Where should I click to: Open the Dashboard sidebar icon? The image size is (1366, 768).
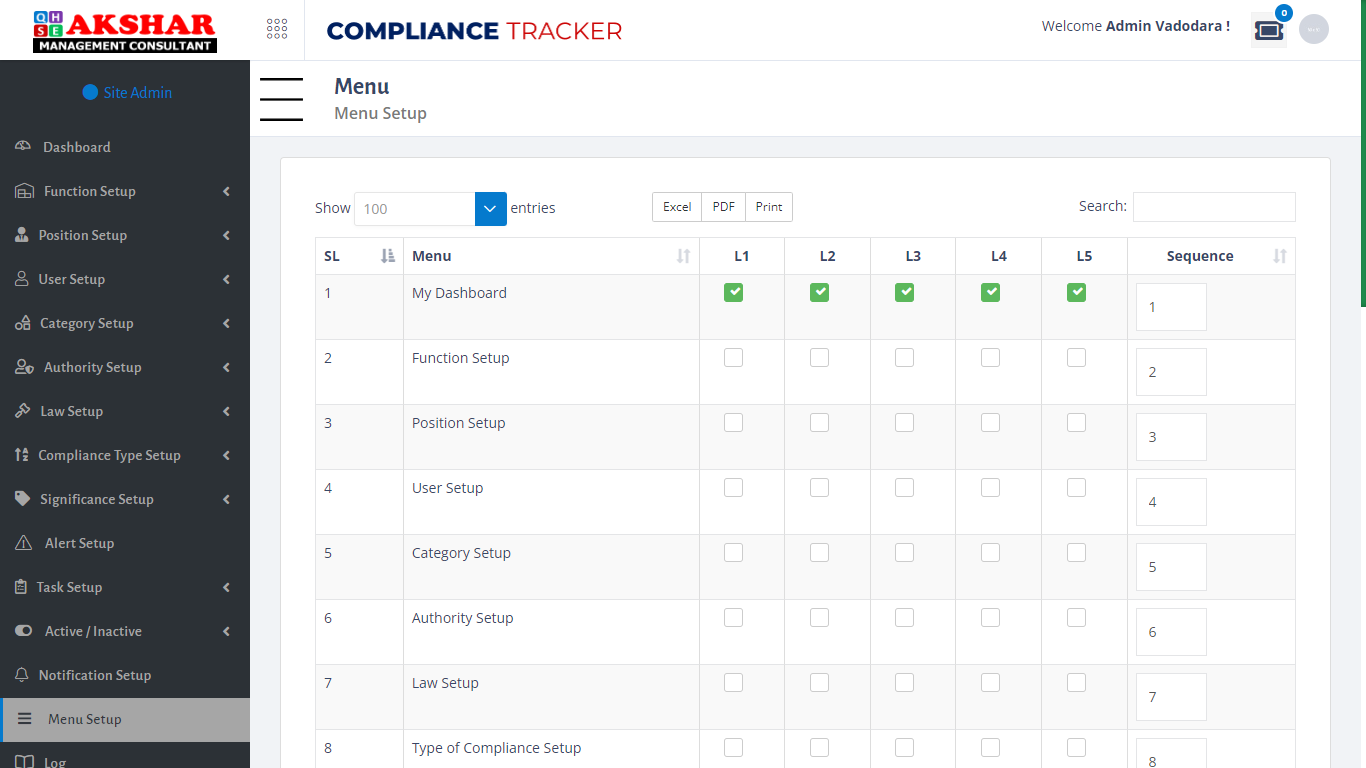(22, 147)
